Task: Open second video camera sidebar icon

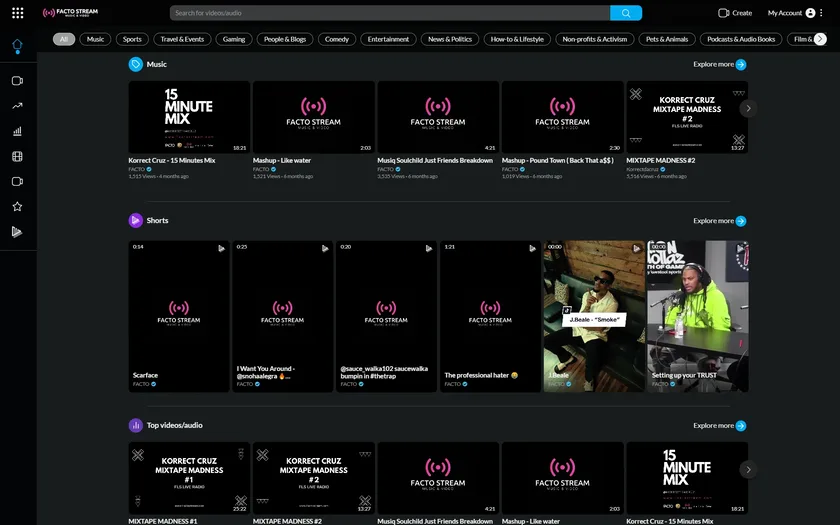Action: (x=17, y=181)
